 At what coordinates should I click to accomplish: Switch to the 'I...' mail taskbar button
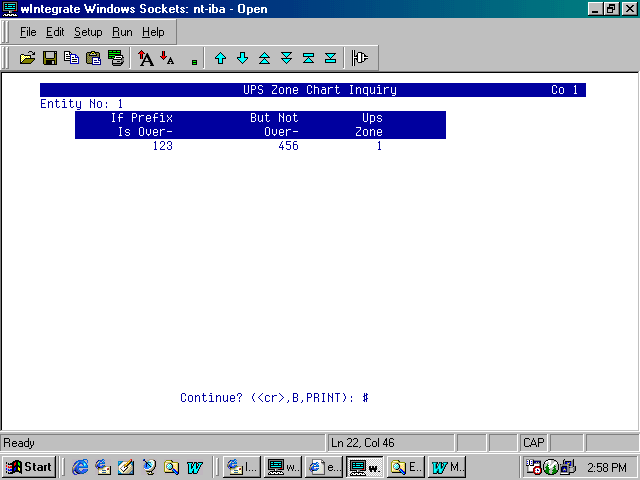coord(242,467)
